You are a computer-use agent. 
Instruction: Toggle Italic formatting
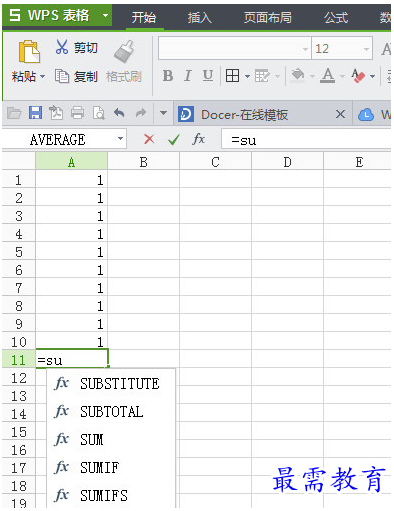point(188,76)
